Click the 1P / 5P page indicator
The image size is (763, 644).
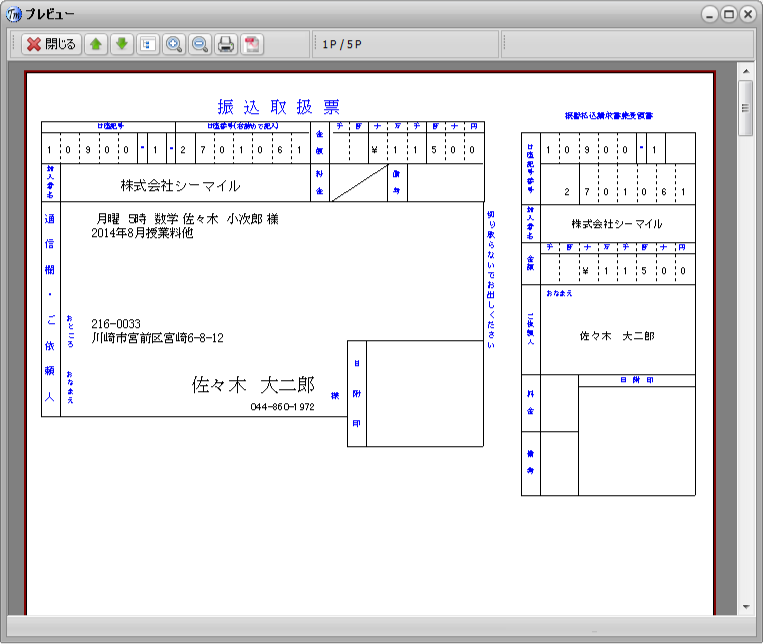click(x=342, y=44)
